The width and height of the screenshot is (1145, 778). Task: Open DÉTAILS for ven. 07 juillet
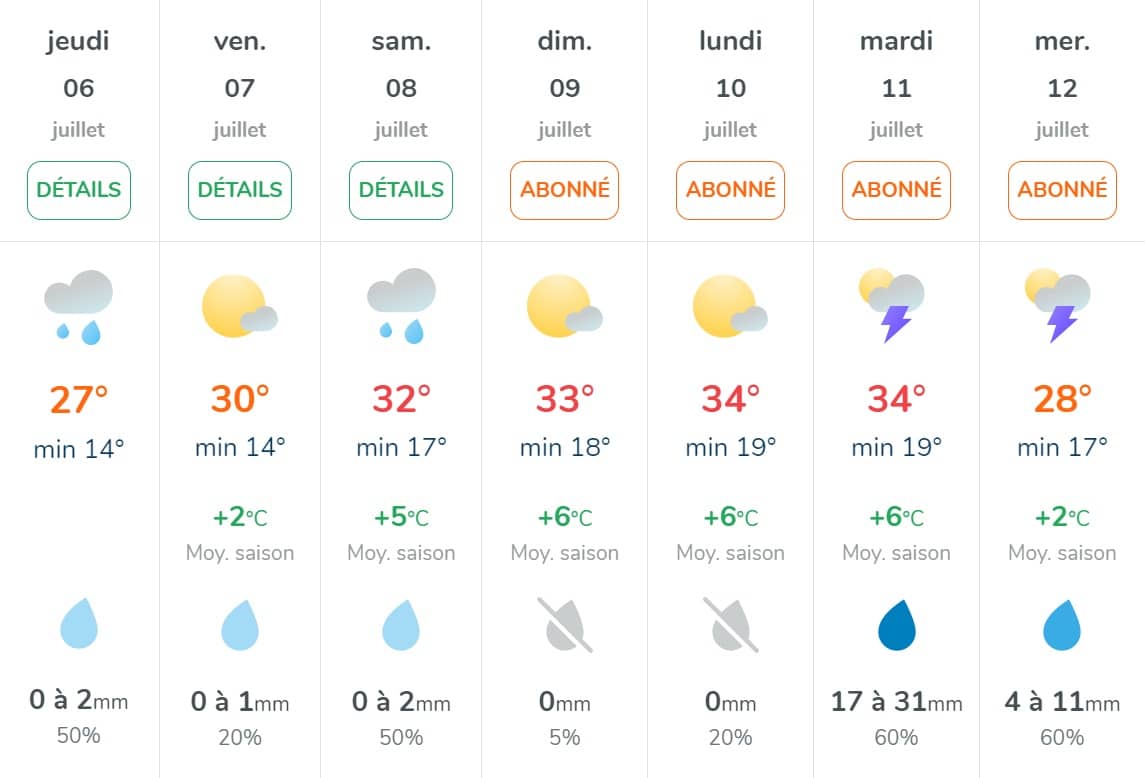click(240, 190)
